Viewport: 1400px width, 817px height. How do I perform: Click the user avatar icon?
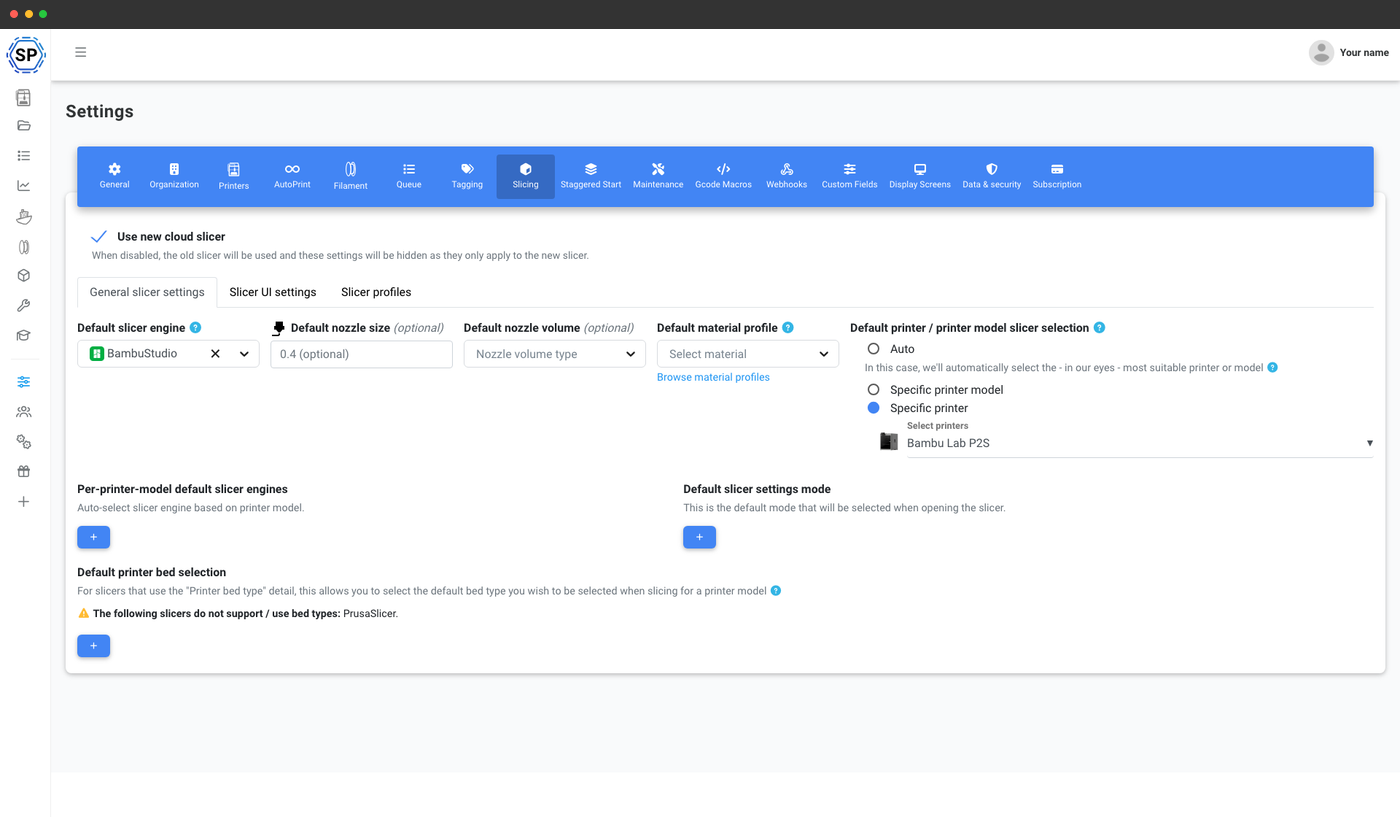click(1321, 52)
